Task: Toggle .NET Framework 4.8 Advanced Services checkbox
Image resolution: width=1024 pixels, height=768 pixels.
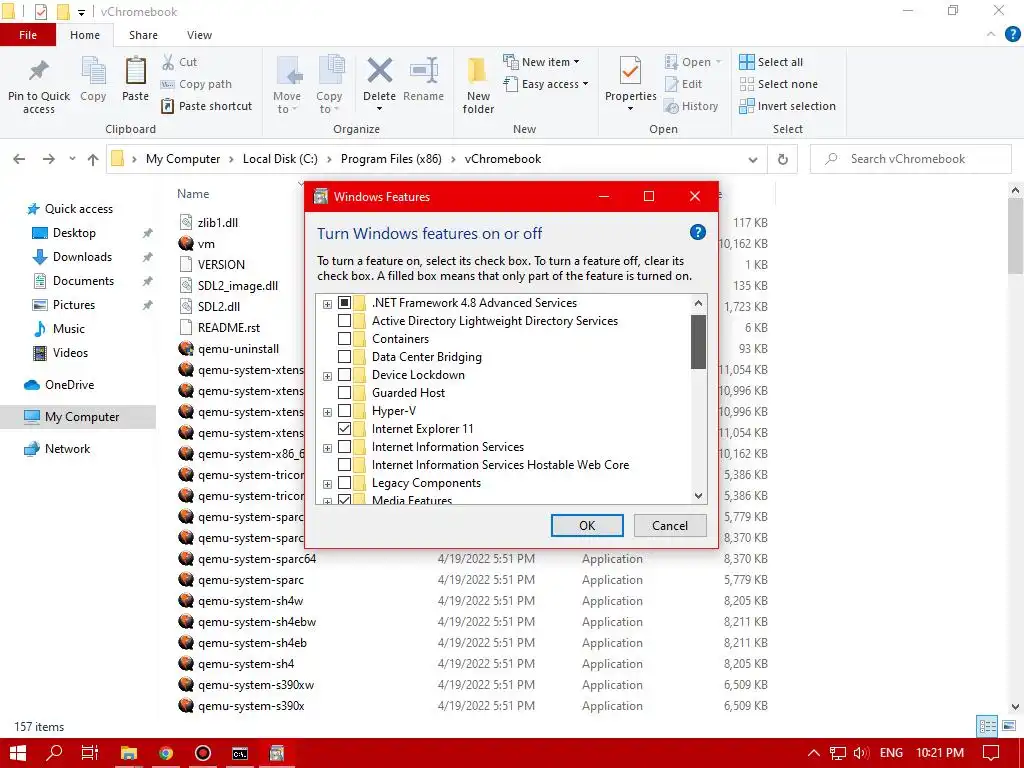Action: coord(344,303)
